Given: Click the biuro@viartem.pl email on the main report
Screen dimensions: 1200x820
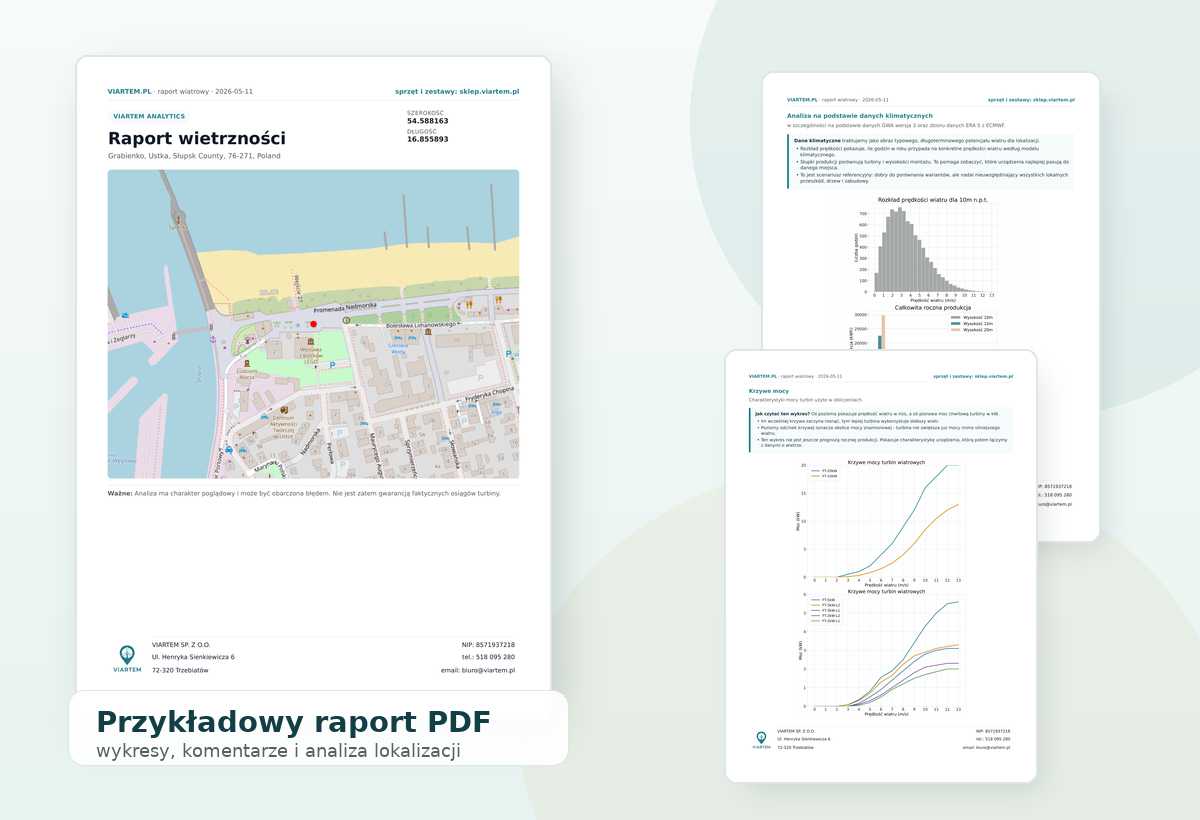Looking at the screenshot, I should [x=478, y=670].
